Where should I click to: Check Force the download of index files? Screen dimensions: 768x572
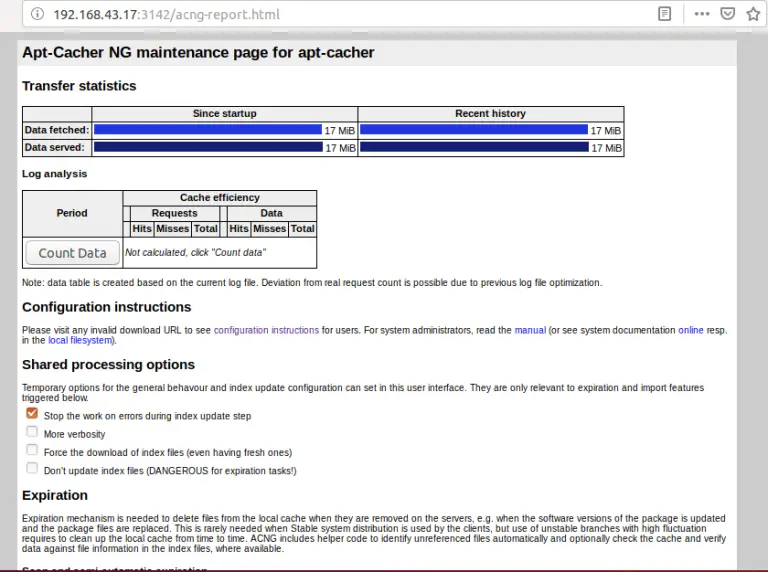tap(32, 450)
